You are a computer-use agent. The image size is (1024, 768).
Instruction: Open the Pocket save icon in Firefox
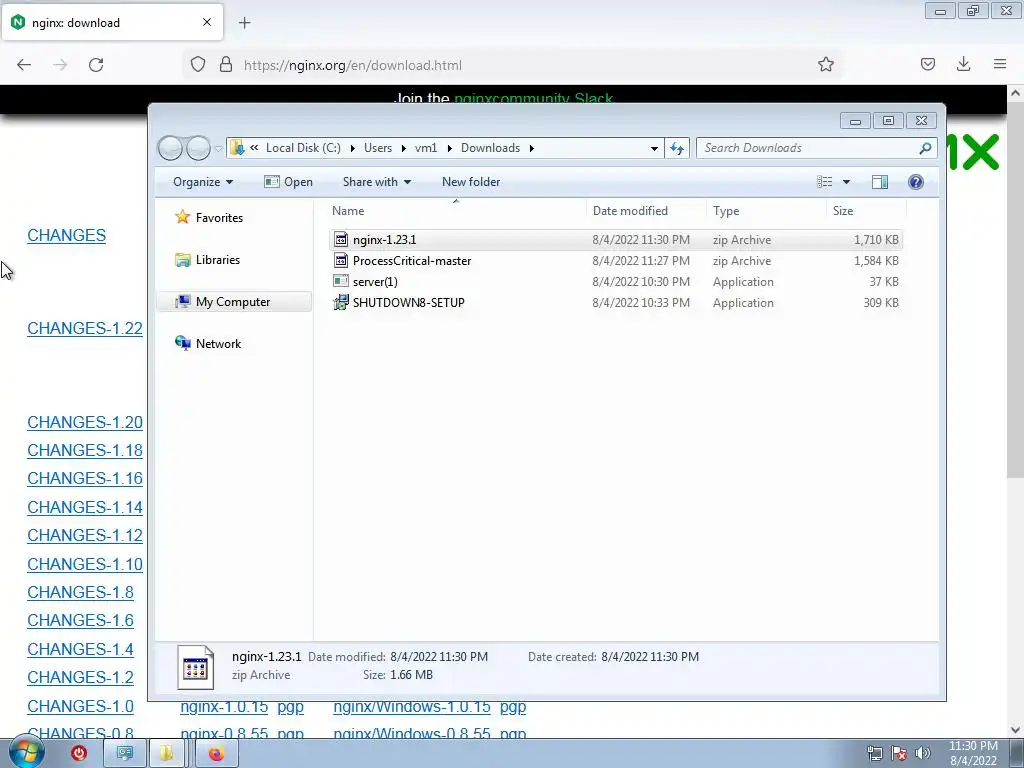click(x=927, y=64)
